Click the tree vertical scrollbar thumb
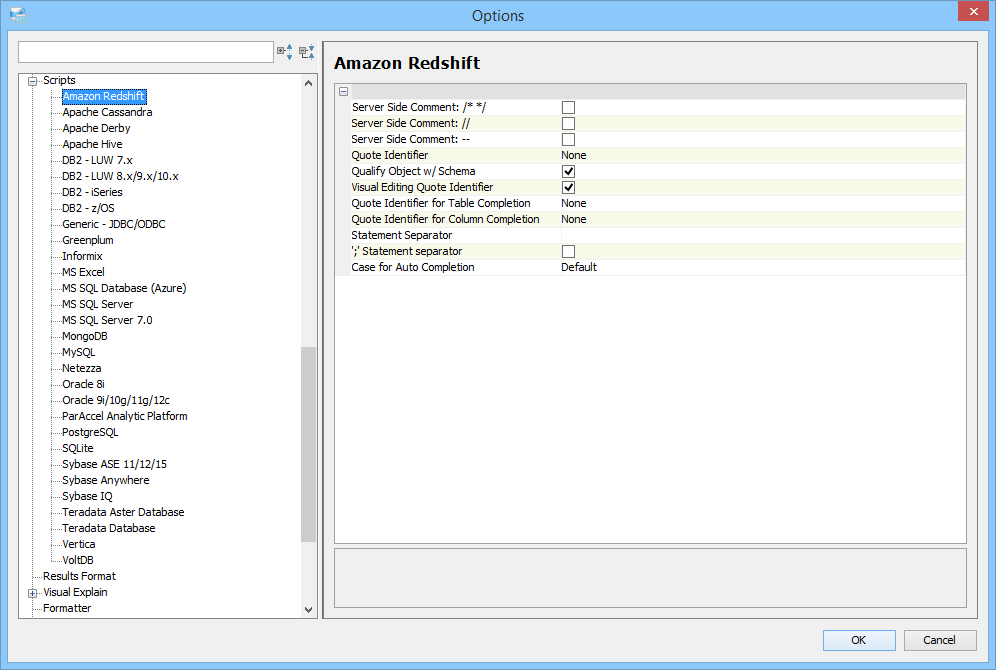Screen dimensions: 996x670 308,444
